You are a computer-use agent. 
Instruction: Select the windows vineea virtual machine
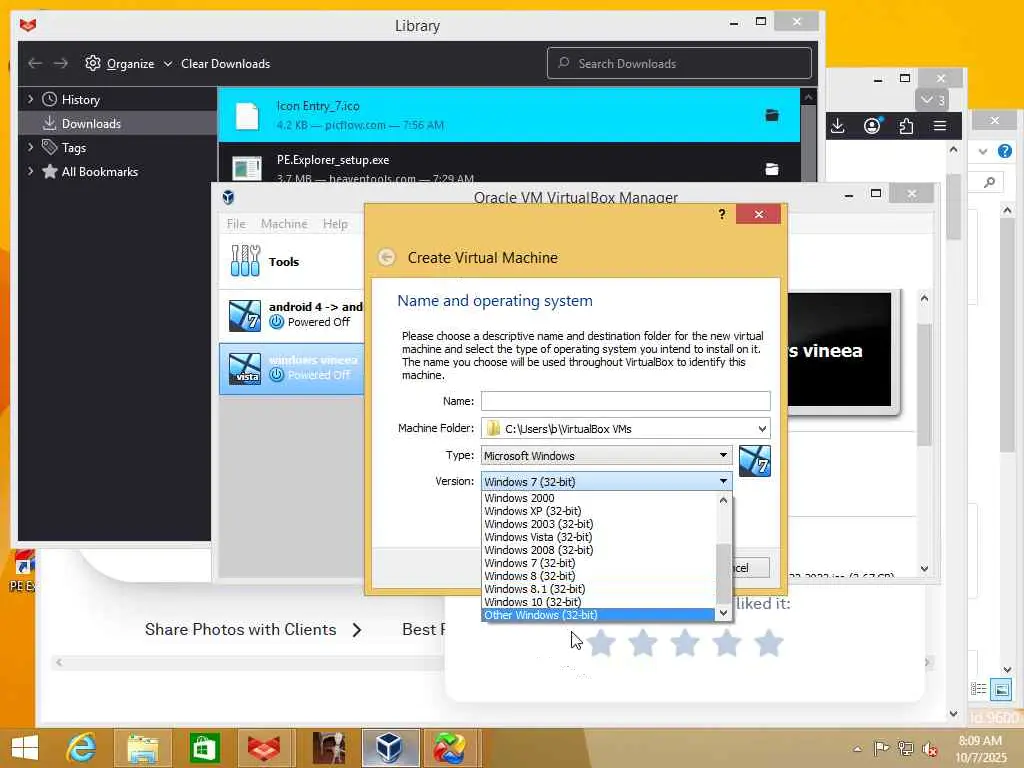[x=292, y=368]
